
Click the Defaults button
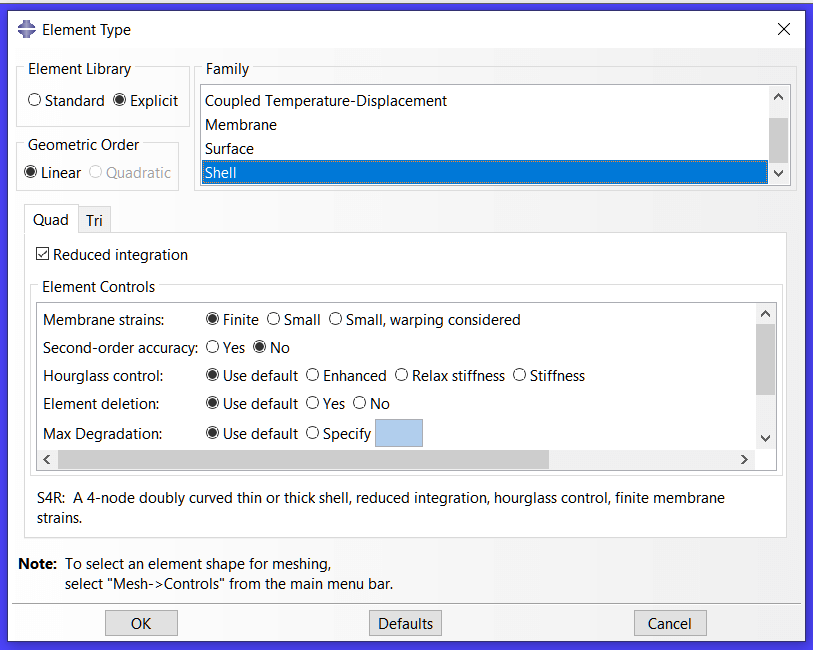coord(405,622)
